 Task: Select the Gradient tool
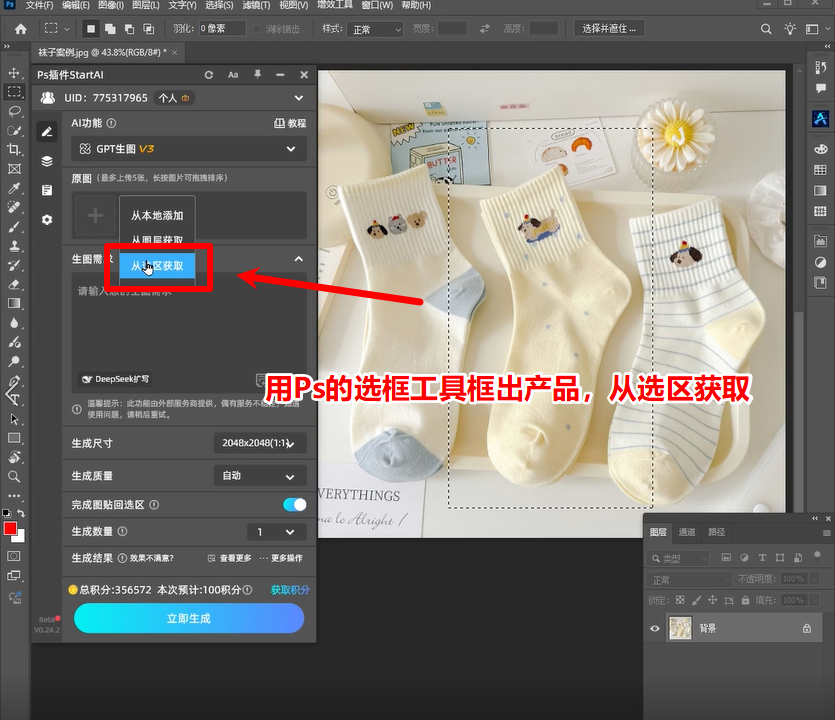click(x=14, y=303)
